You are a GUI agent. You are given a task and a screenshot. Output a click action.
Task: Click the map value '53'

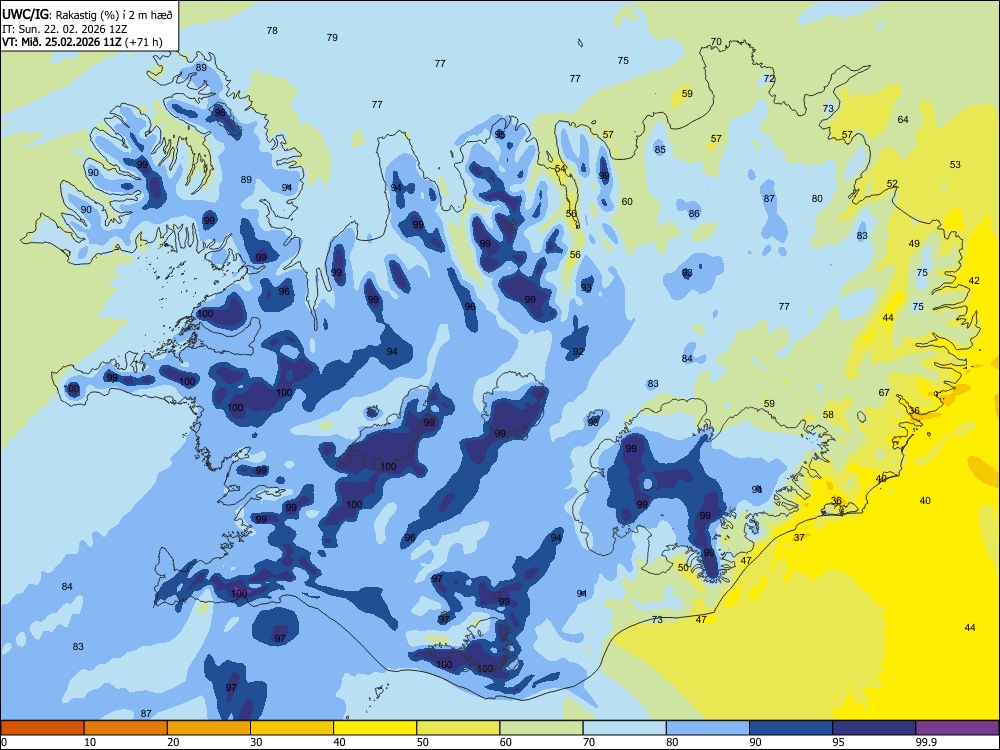pos(955,165)
